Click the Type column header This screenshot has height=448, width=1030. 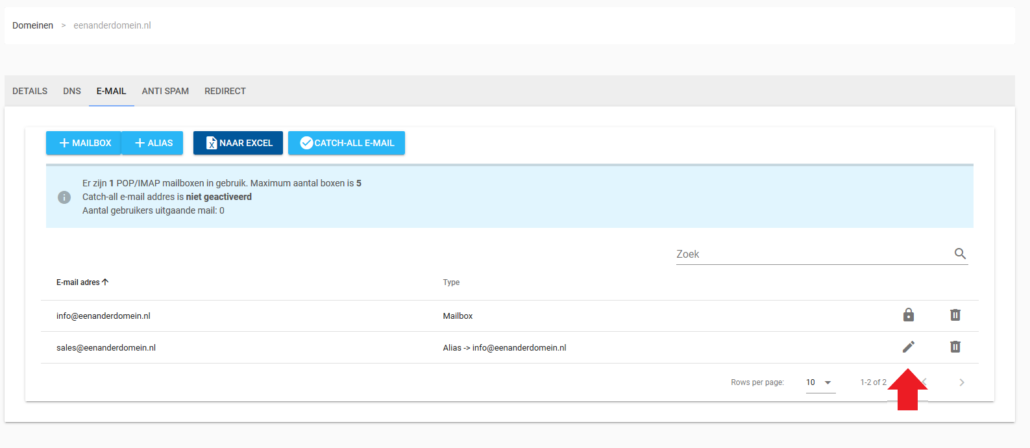[x=451, y=282]
